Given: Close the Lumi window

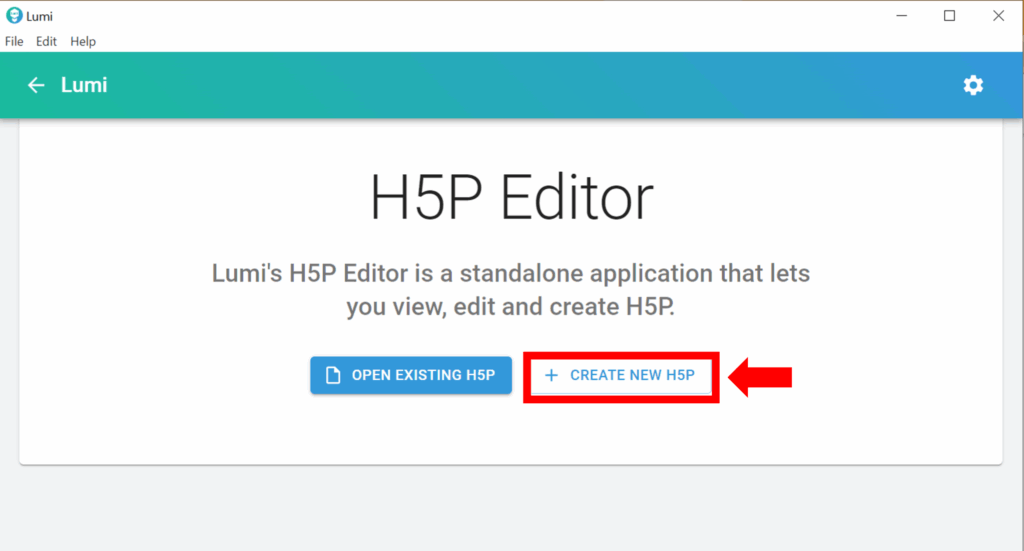Looking at the screenshot, I should (x=997, y=15).
